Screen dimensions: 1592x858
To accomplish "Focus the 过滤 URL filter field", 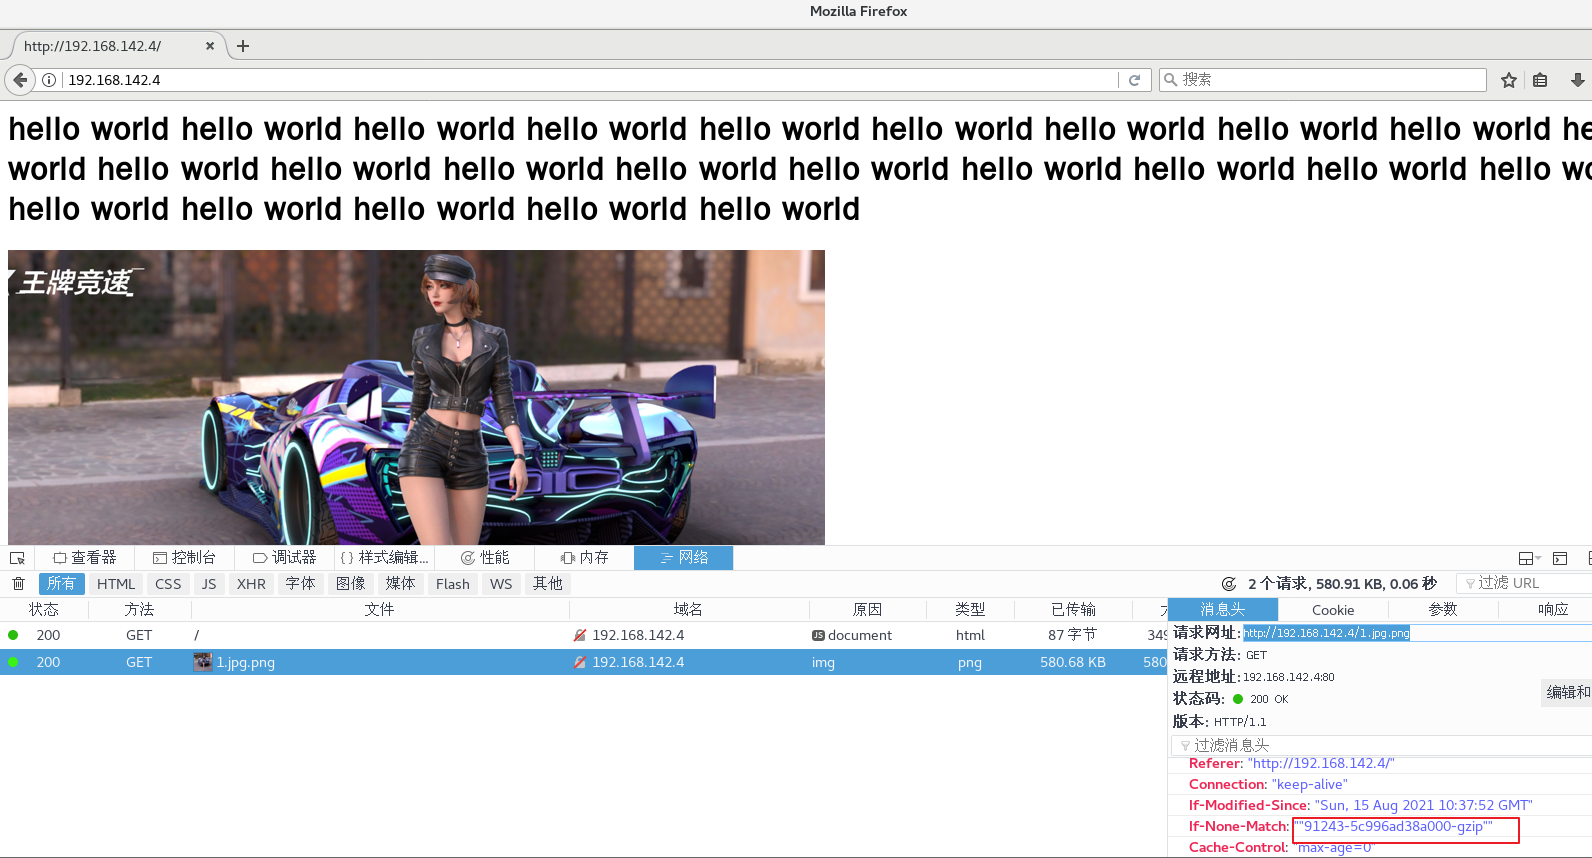I will coord(1524,583).
